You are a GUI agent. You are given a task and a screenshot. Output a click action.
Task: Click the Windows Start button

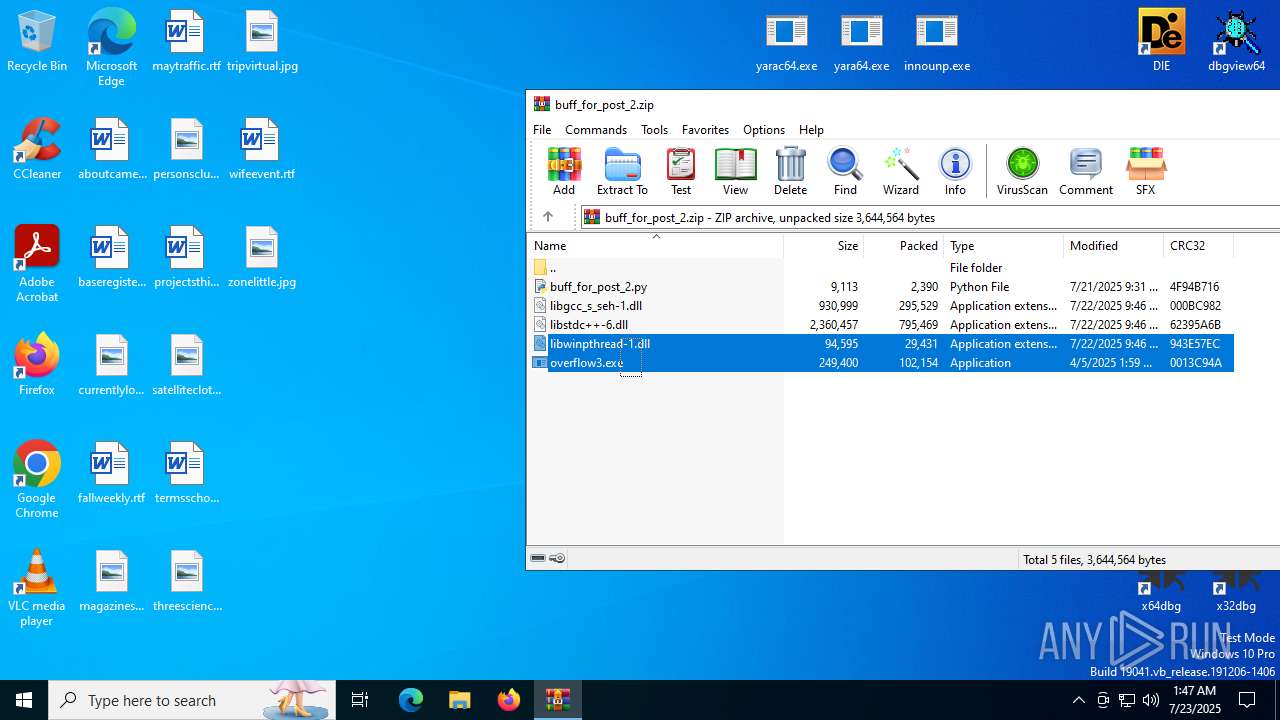coord(24,700)
